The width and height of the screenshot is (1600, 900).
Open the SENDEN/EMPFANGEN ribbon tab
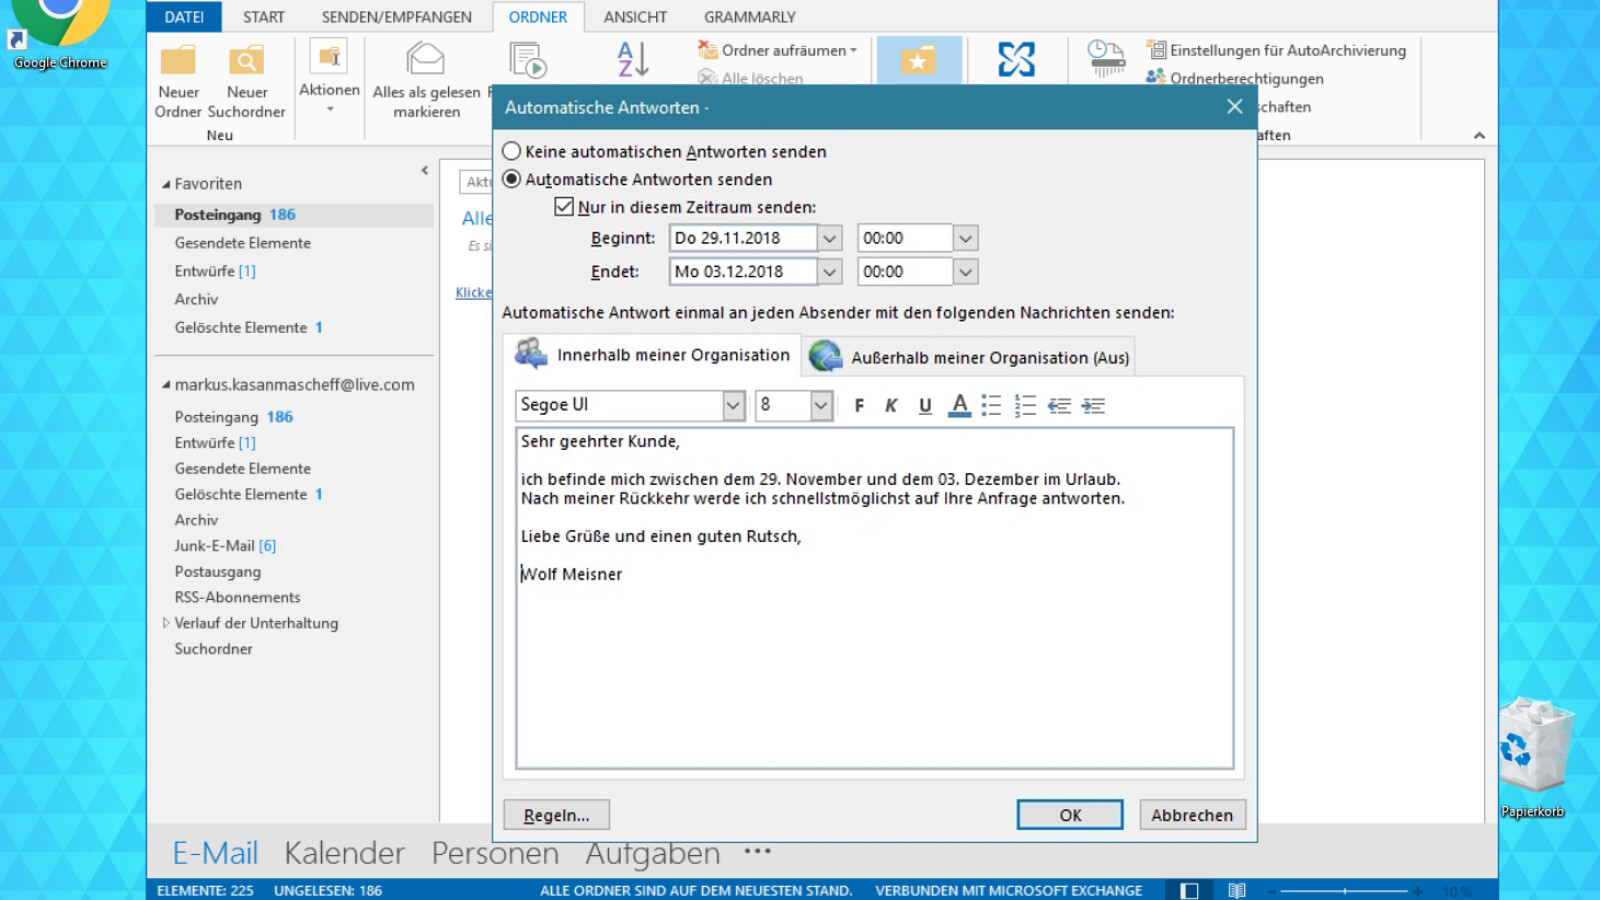coord(396,17)
